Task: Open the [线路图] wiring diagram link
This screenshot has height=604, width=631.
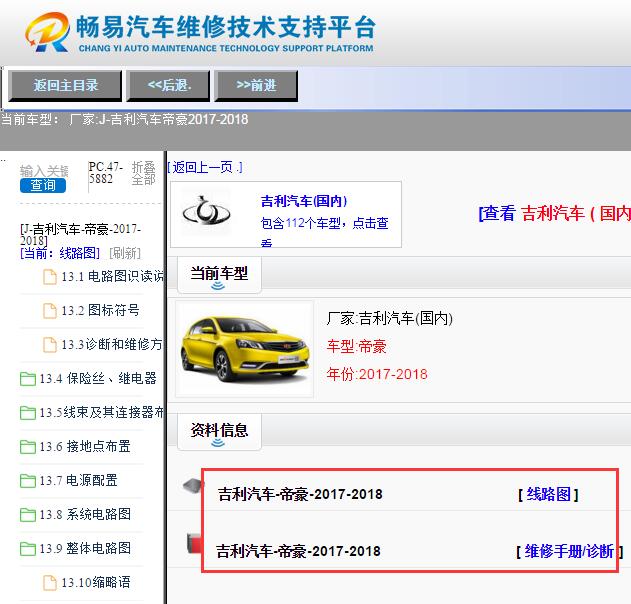Action: click(x=549, y=494)
